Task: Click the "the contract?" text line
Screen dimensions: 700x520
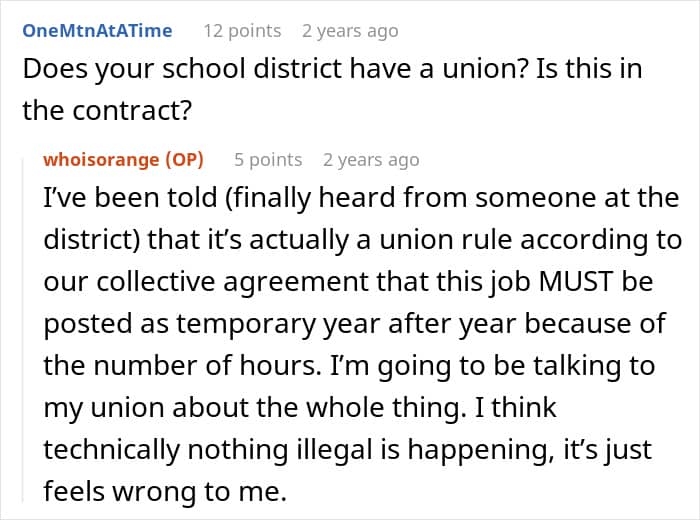Action: pos(107,110)
